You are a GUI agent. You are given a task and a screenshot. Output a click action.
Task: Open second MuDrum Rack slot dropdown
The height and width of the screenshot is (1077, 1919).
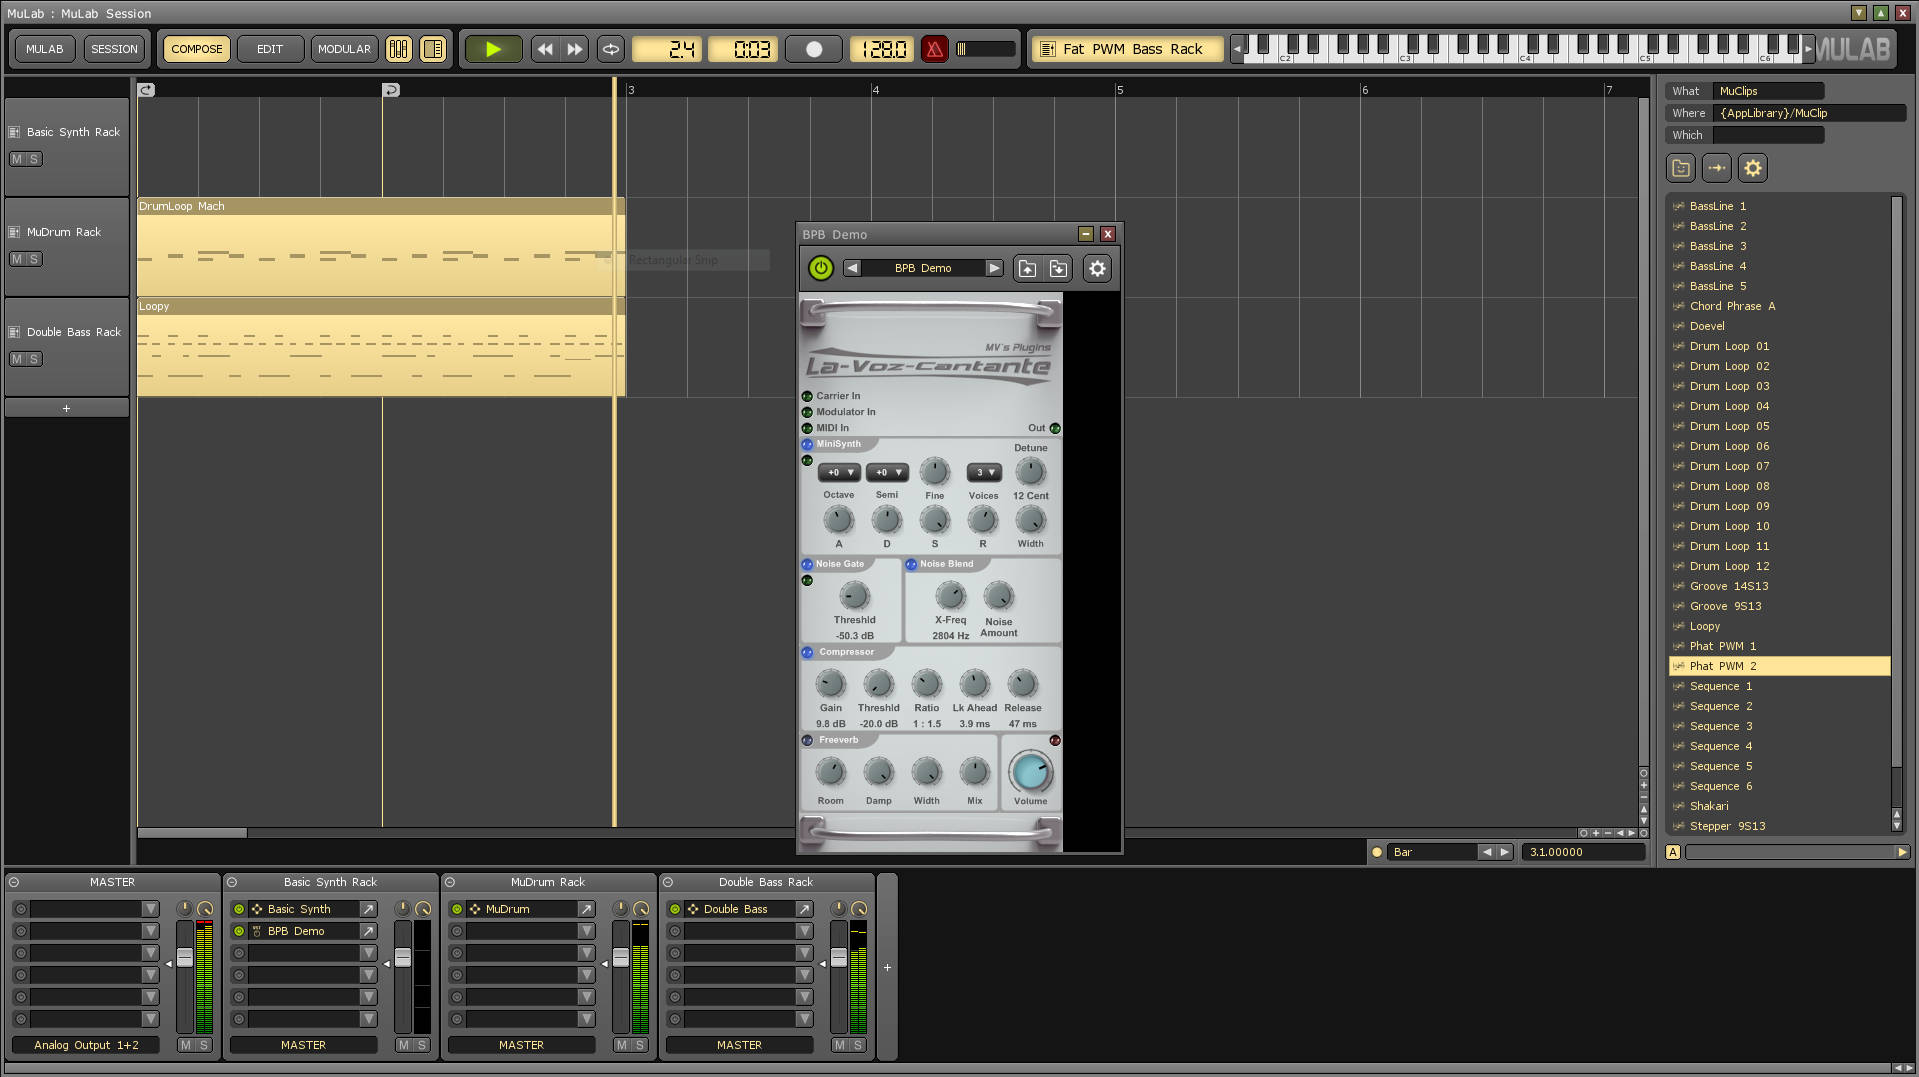[586, 931]
